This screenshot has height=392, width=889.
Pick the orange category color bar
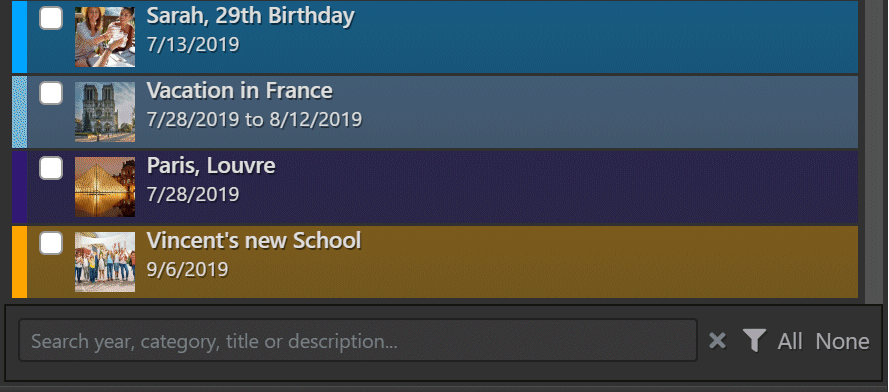tap(19, 262)
